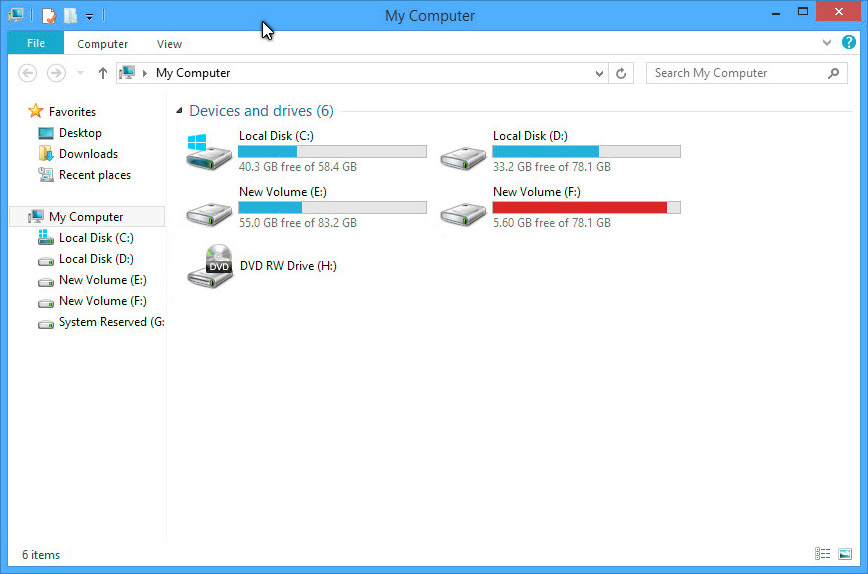Click '40.3 GB free of 58.4 GB' text
Screen dimensions: 868x574
(298, 167)
